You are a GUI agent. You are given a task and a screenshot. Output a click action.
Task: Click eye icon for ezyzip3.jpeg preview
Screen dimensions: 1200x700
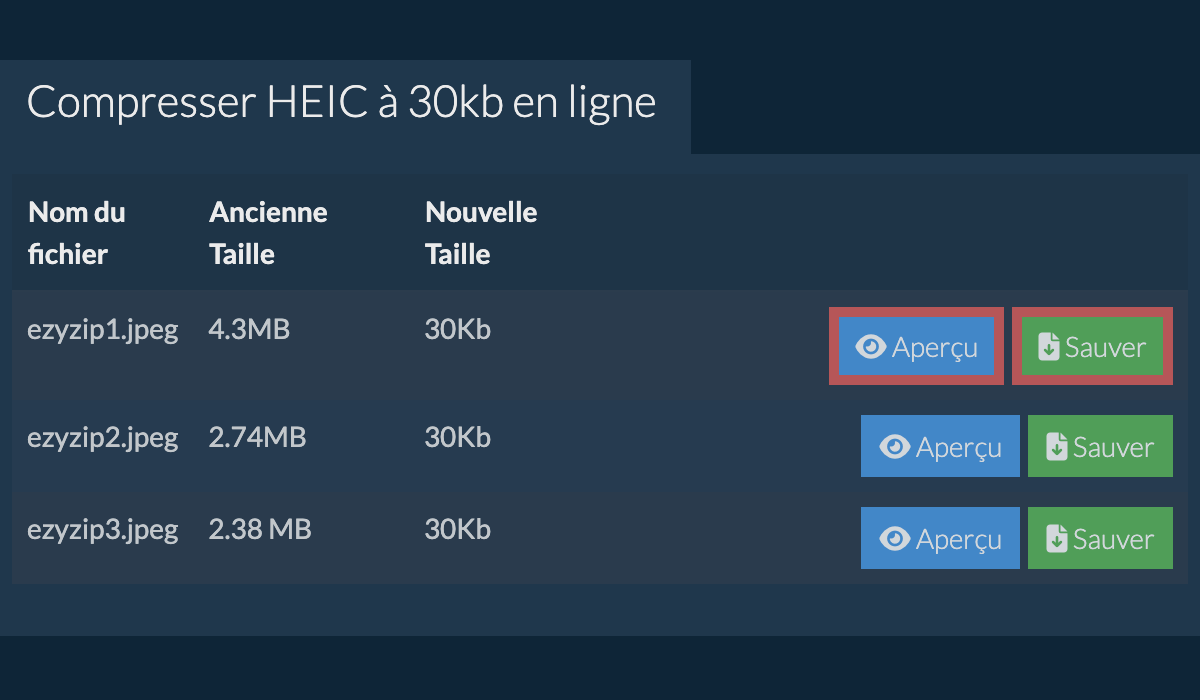894,539
